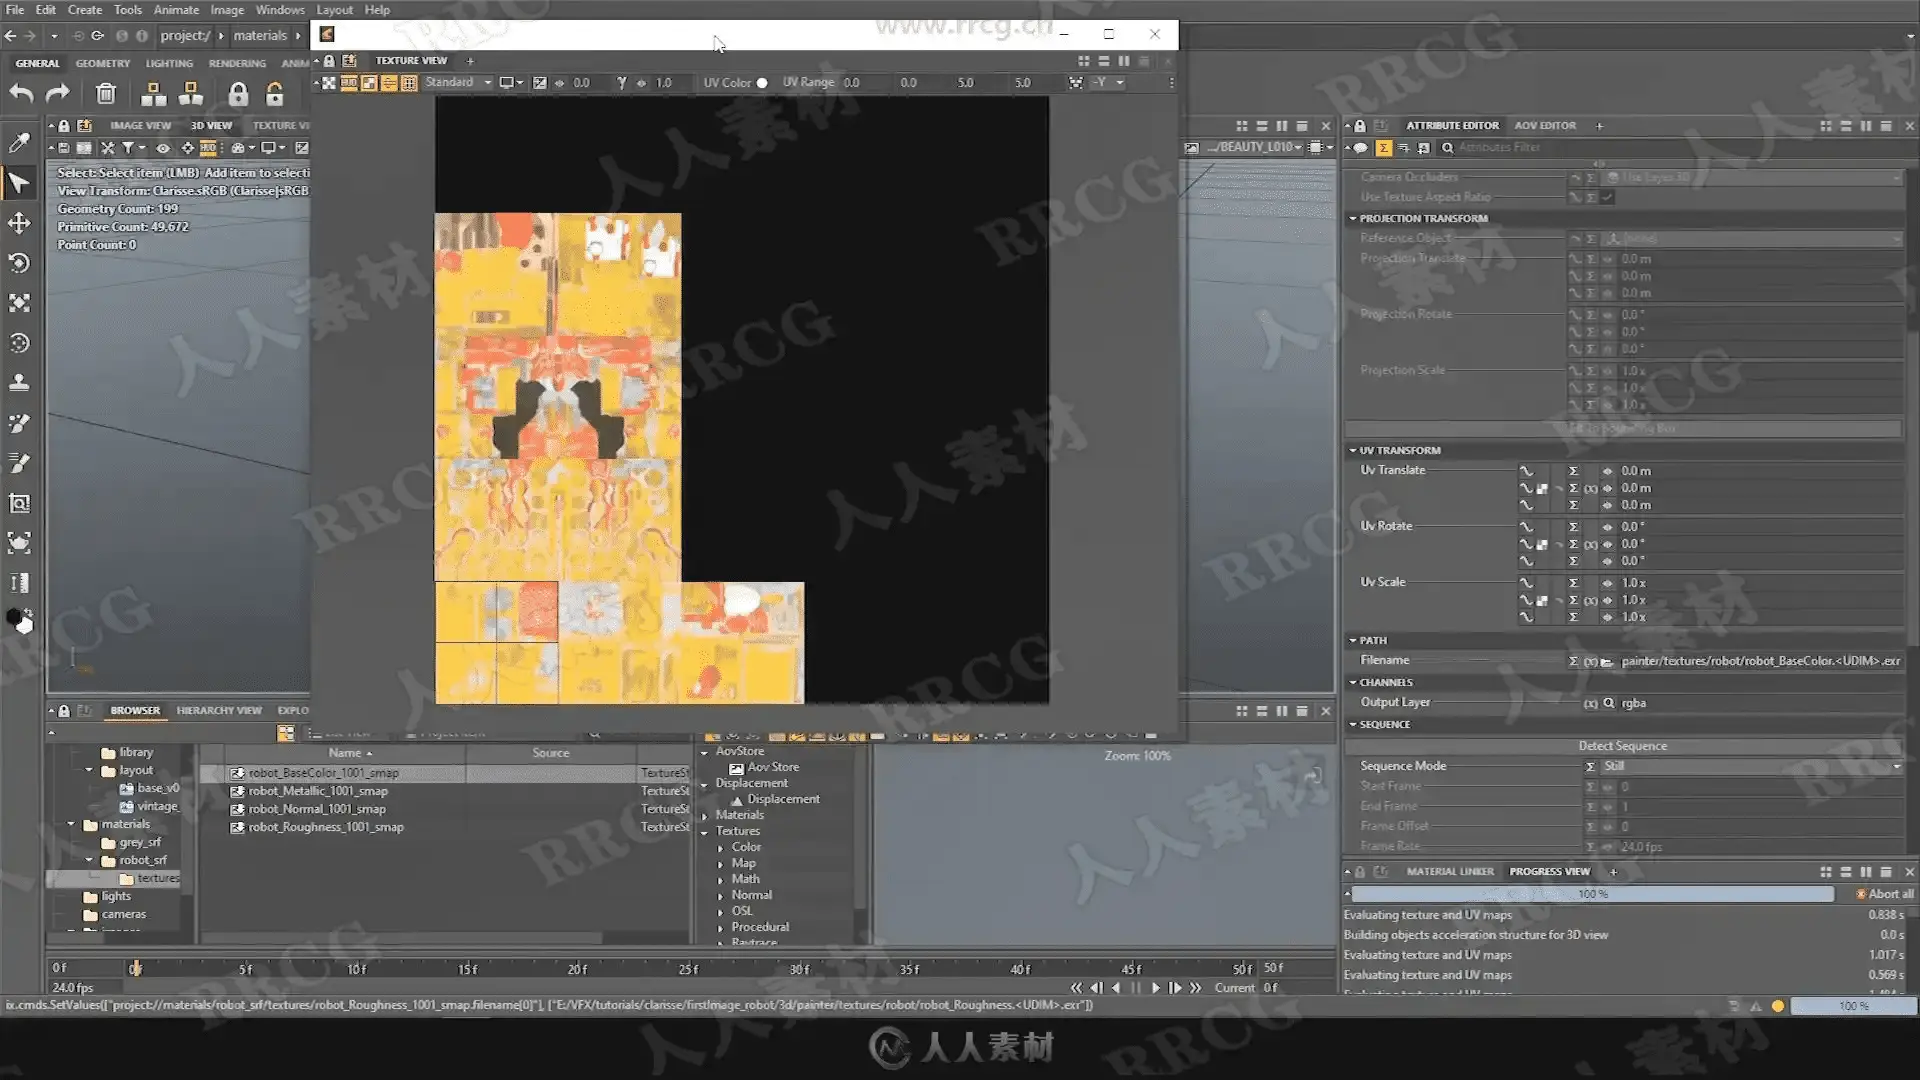Select the translate move tool

tap(19, 223)
